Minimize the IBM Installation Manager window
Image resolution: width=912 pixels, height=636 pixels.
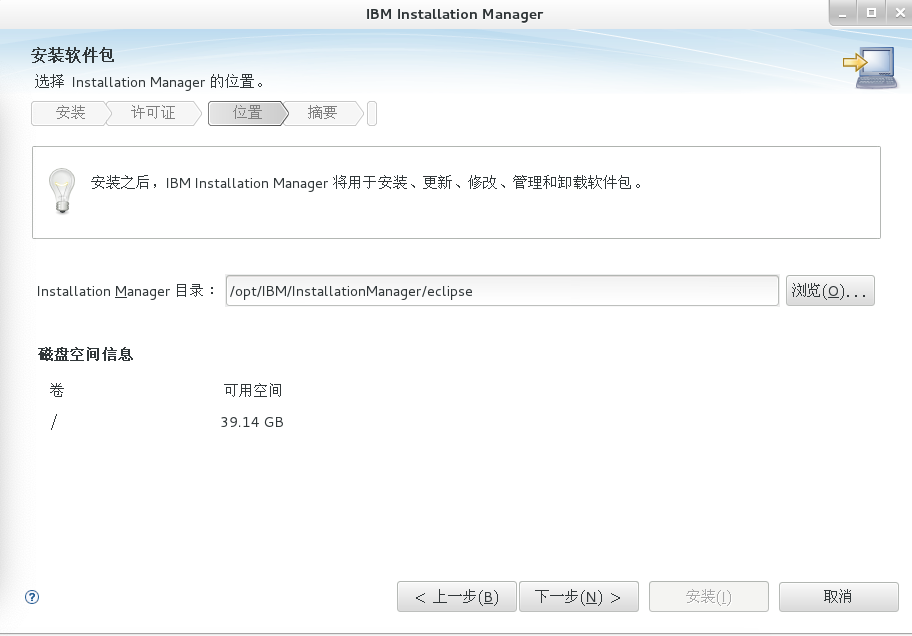coord(843,13)
